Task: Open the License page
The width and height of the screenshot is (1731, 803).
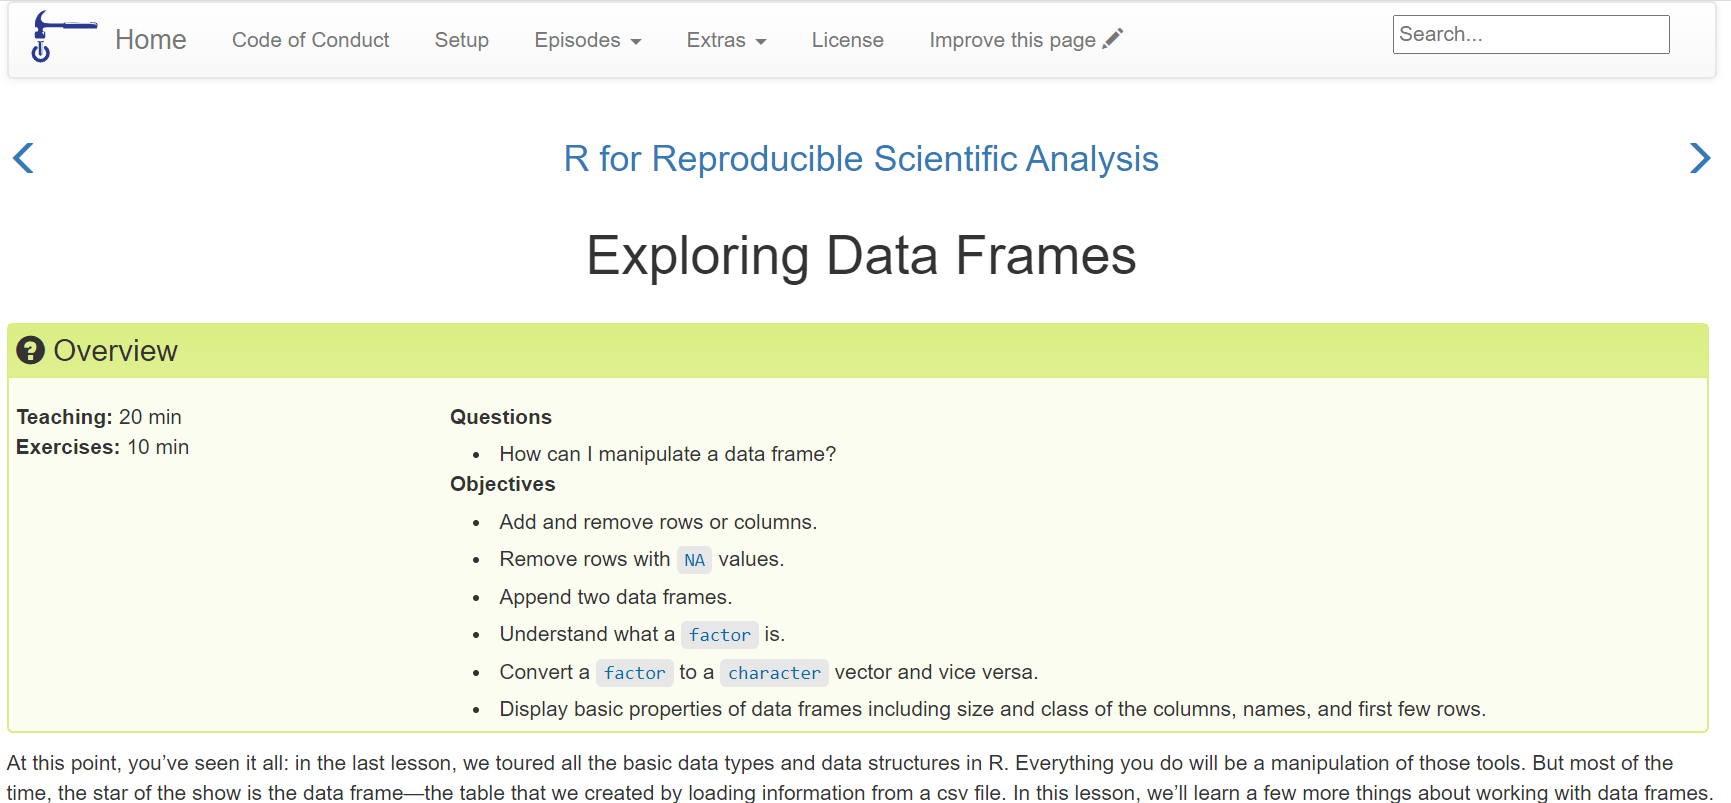Action: pos(848,40)
